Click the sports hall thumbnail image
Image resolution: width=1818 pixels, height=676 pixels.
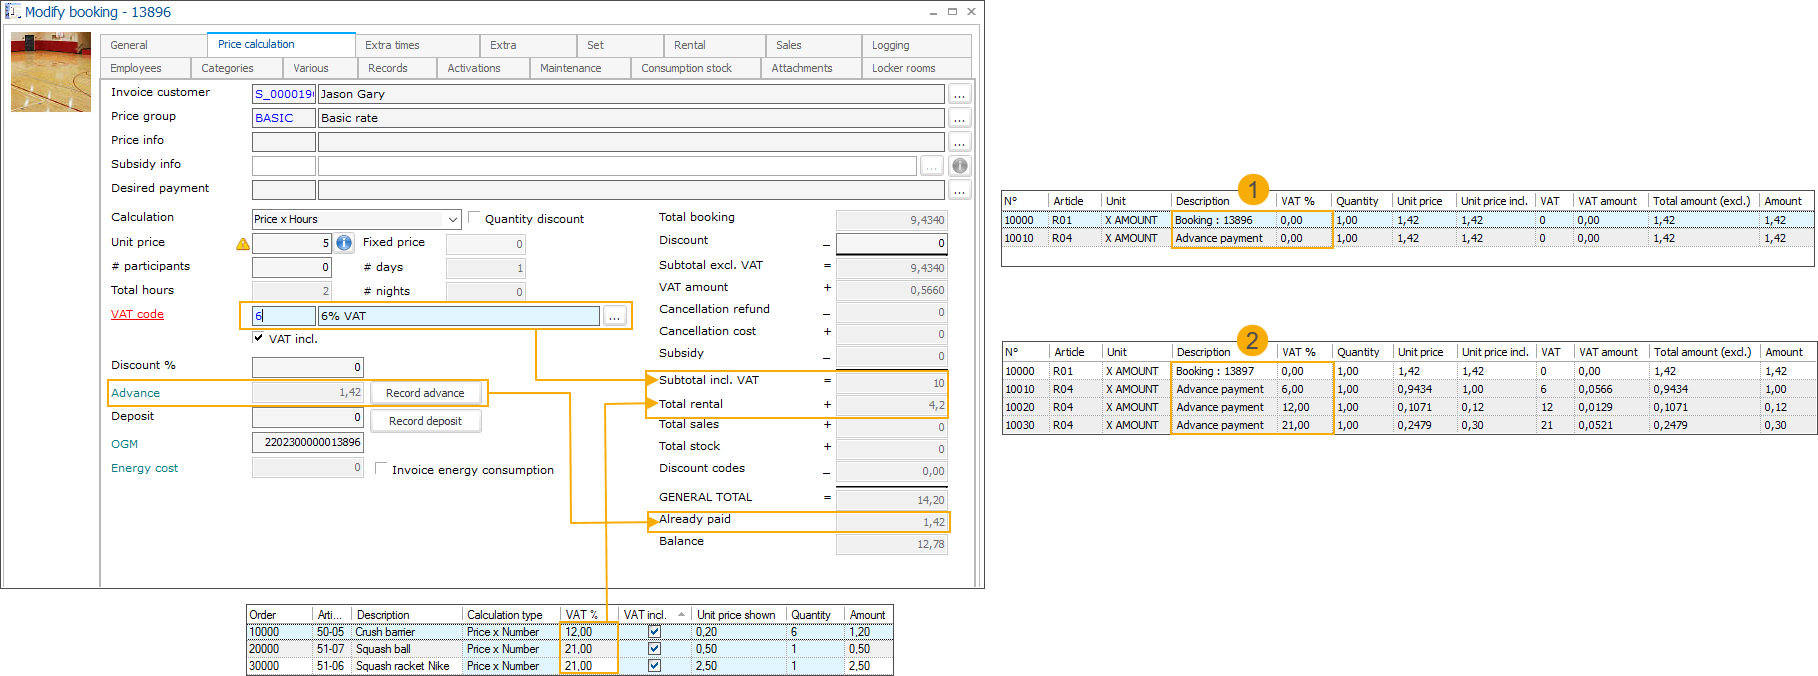(x=51, y=72)
